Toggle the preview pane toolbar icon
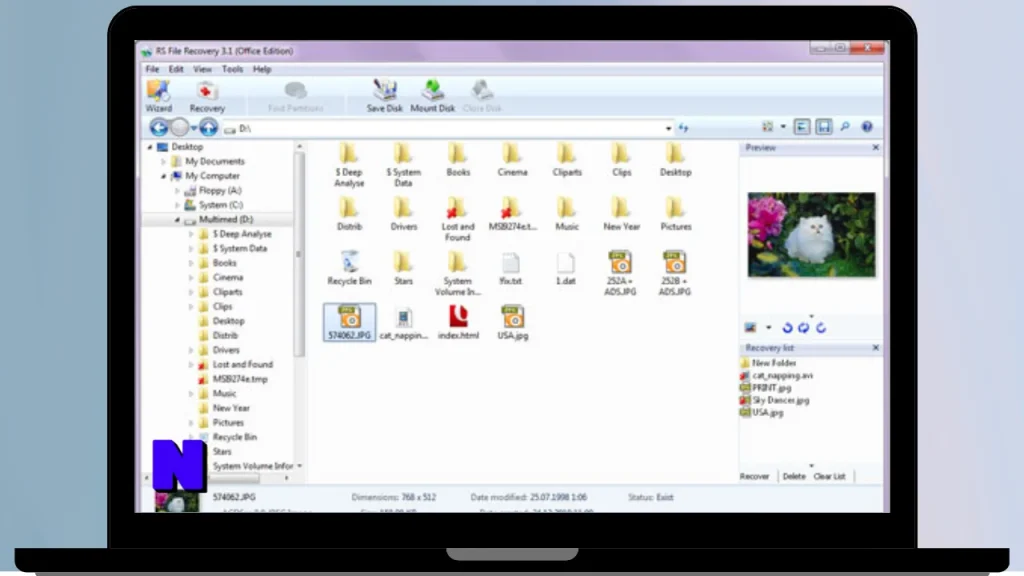Image resolution: width=1024 pixels, height=576 pixels. coord(802,127)
